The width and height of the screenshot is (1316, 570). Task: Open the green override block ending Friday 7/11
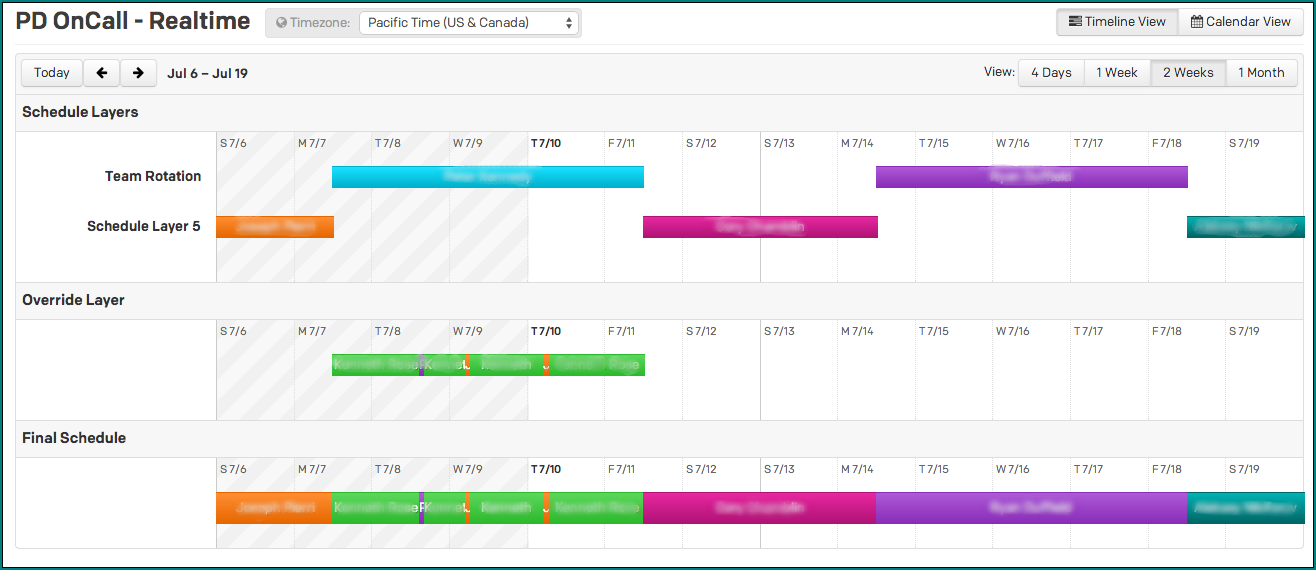(598, 365)
